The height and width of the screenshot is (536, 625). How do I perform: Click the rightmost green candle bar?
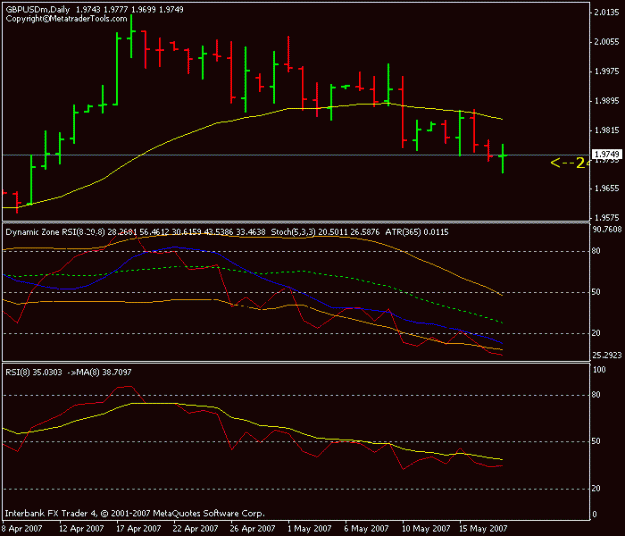(x=503, y=158)
